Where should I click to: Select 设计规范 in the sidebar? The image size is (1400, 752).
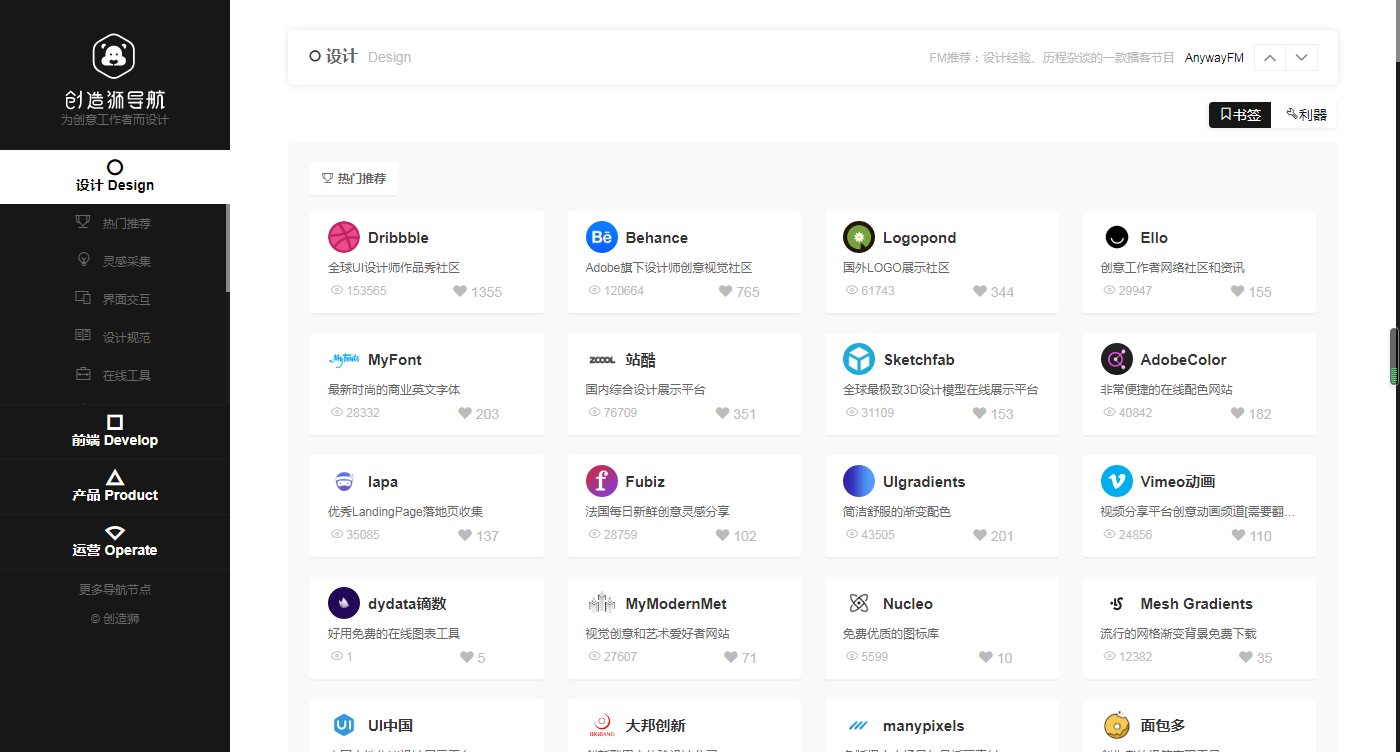(115, 337)
